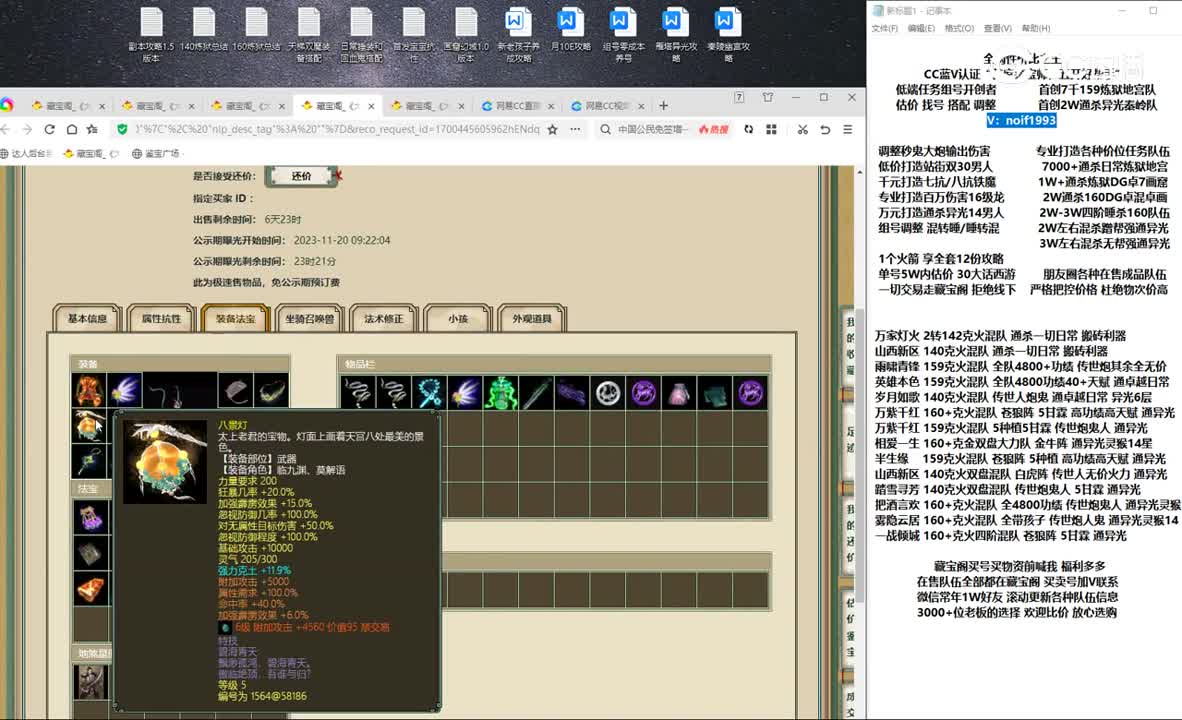Open a new browser tab
The image size is (1182, 720).
pyautogui.click(x=663, y=106)
